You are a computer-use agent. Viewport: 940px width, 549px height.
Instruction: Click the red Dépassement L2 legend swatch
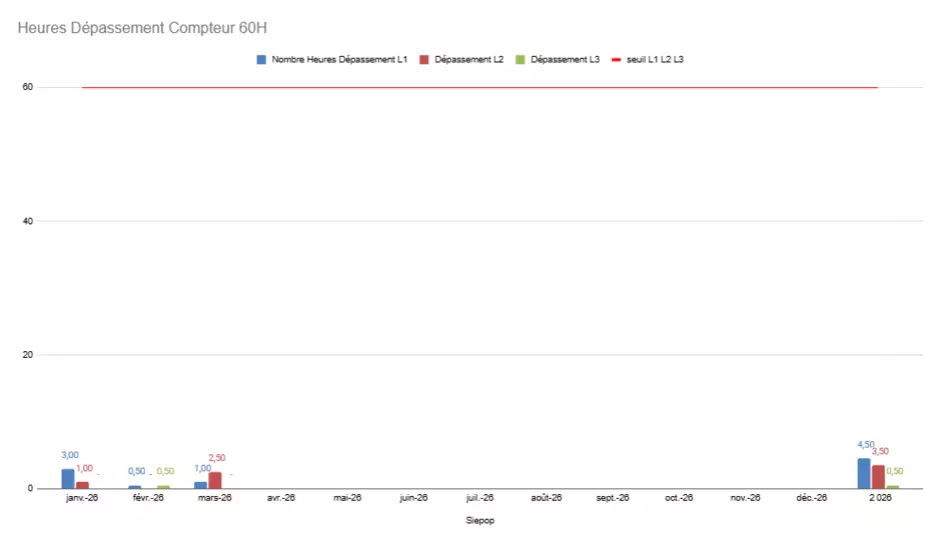424,60
